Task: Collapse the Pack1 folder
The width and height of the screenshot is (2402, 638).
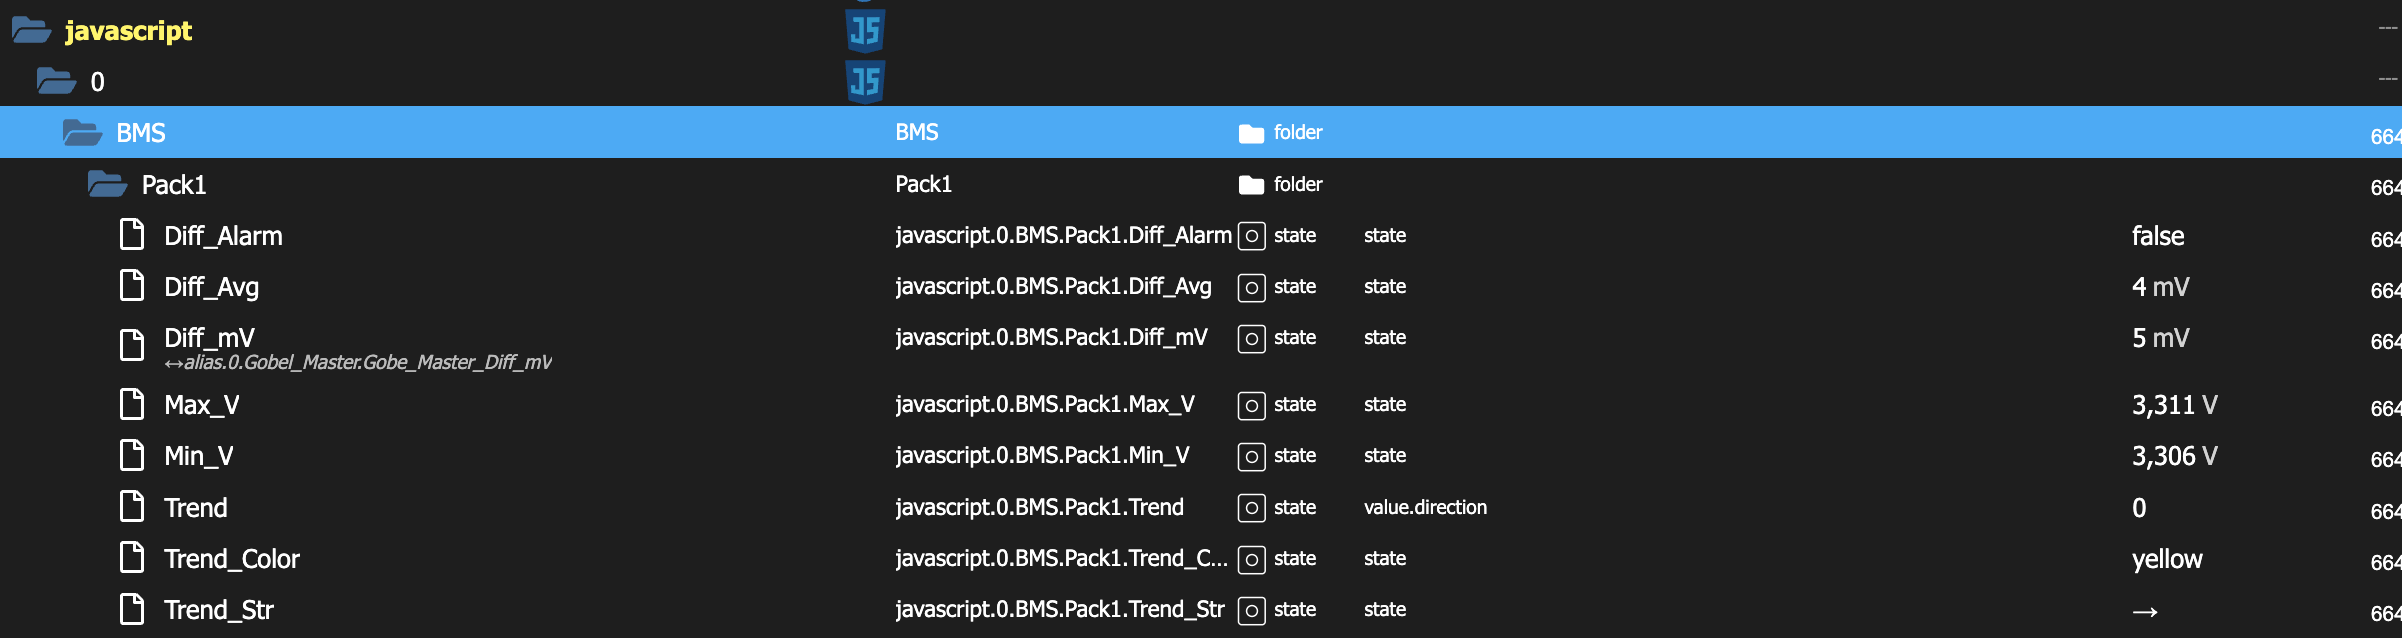Action: pos(107,184)
